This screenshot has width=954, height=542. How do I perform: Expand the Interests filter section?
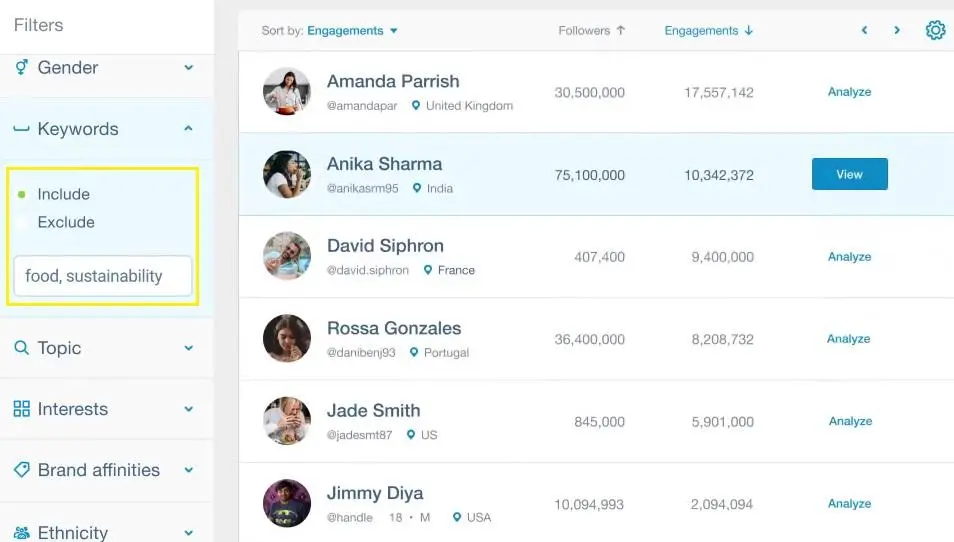(x=188, y=409)
